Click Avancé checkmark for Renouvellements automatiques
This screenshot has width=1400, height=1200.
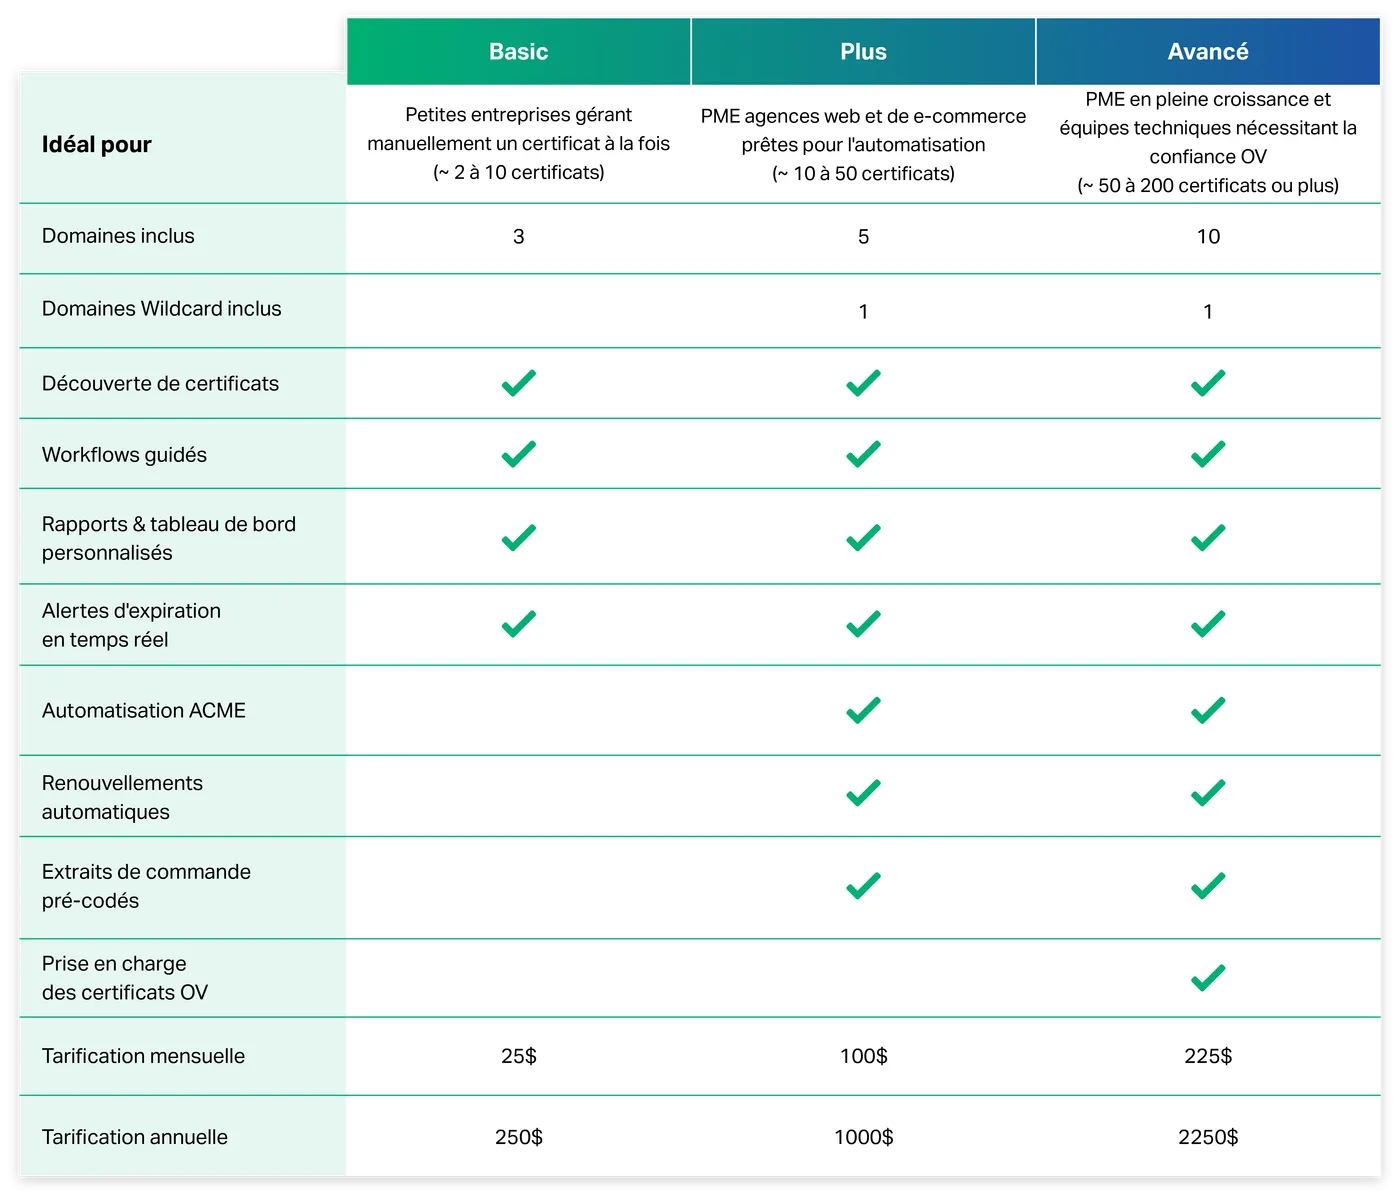(1208, 793)
